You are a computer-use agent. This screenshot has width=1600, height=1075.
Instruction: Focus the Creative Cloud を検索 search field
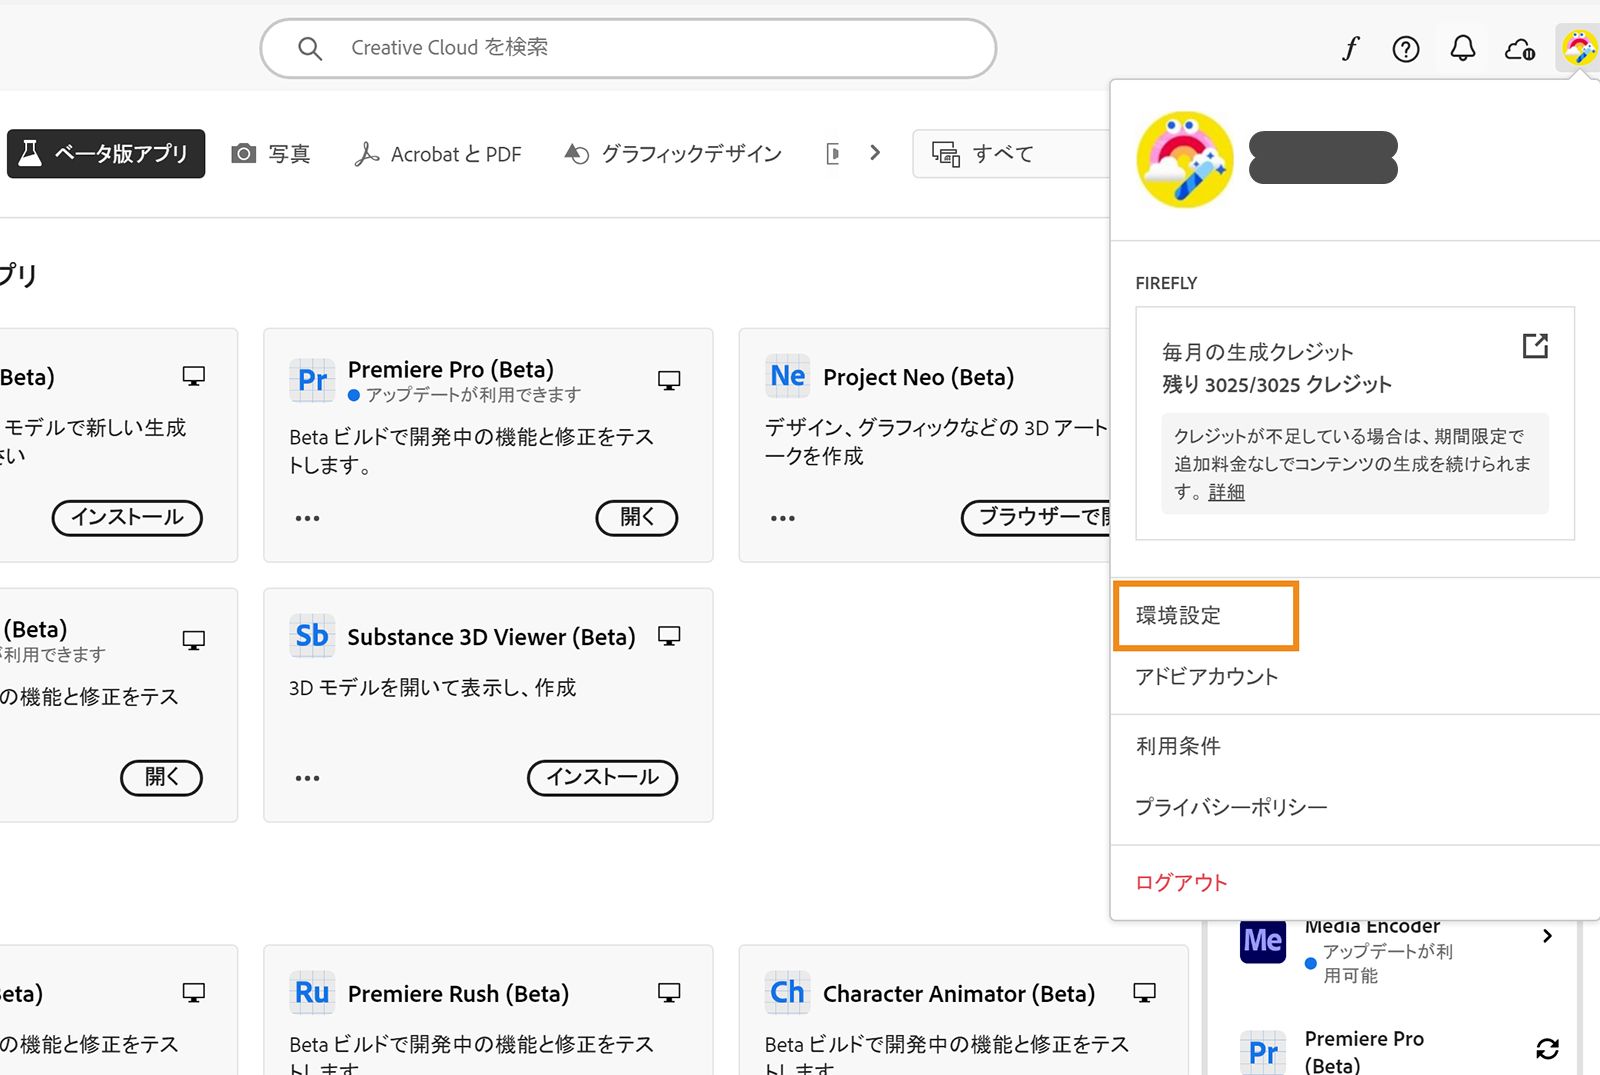tap(628, 48)
